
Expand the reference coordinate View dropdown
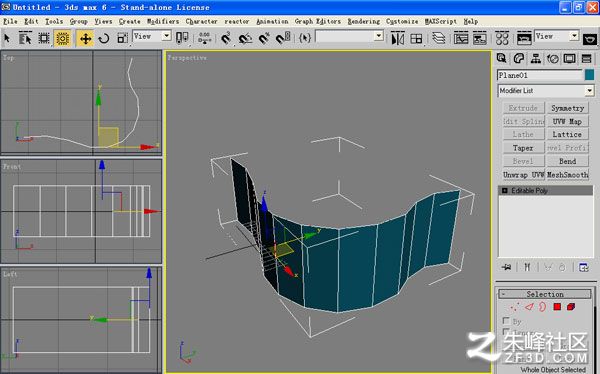click(152, 36)
